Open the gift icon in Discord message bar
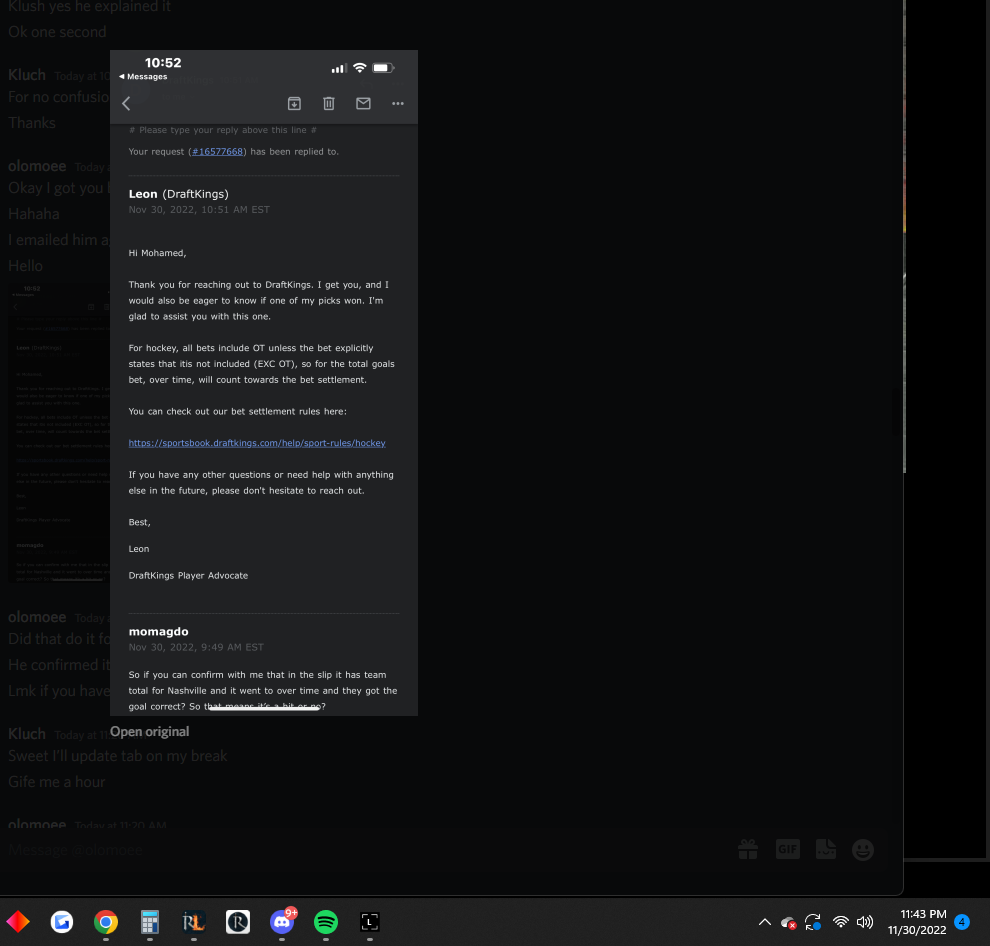Screen dimensions: 990x946 (748, 849)
